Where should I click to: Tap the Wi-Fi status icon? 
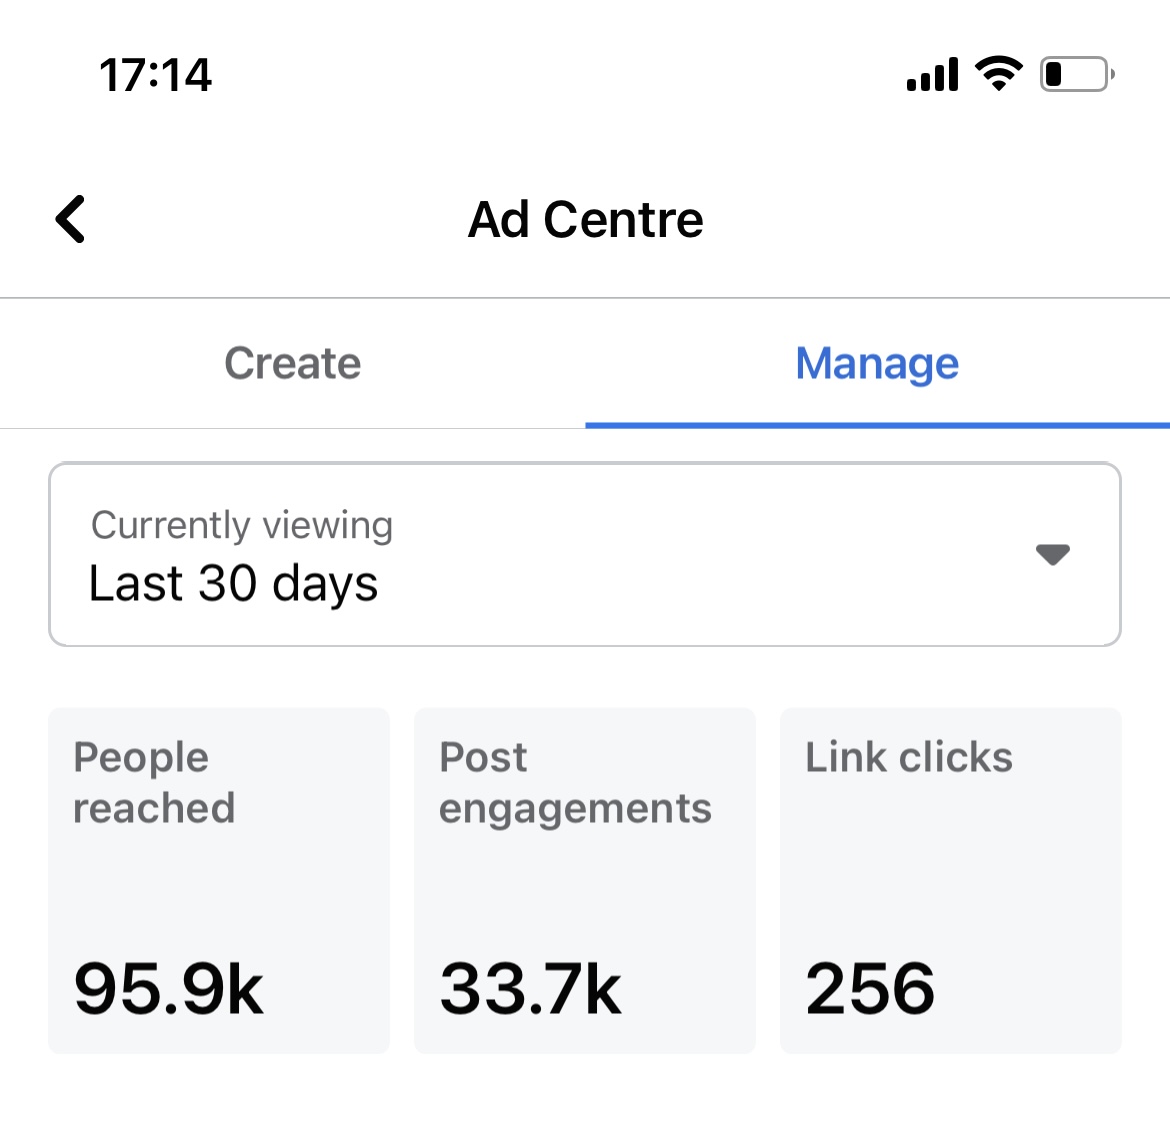click(999, 74)
